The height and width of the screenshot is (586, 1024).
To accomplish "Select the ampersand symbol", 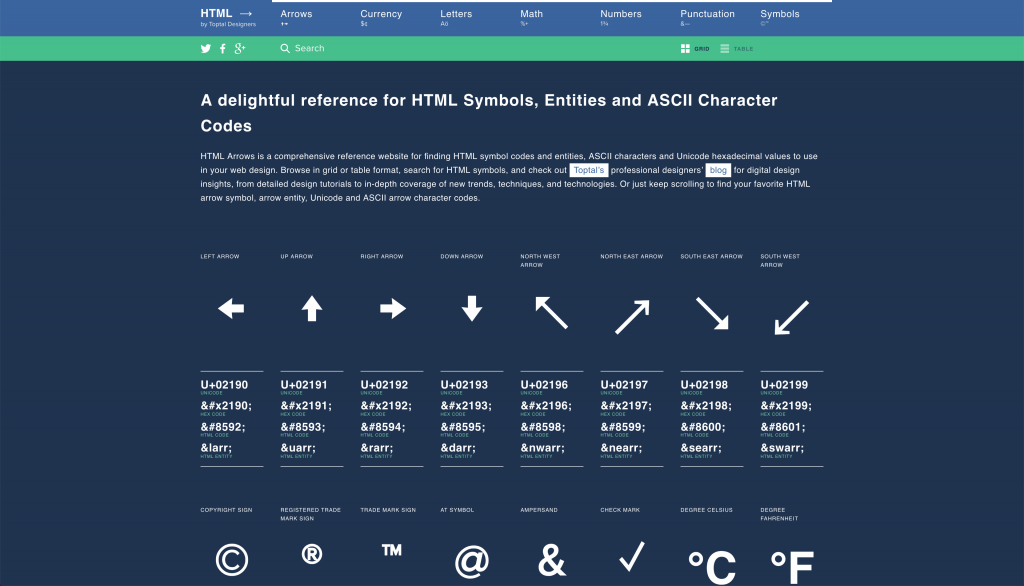I will (552, 561).
